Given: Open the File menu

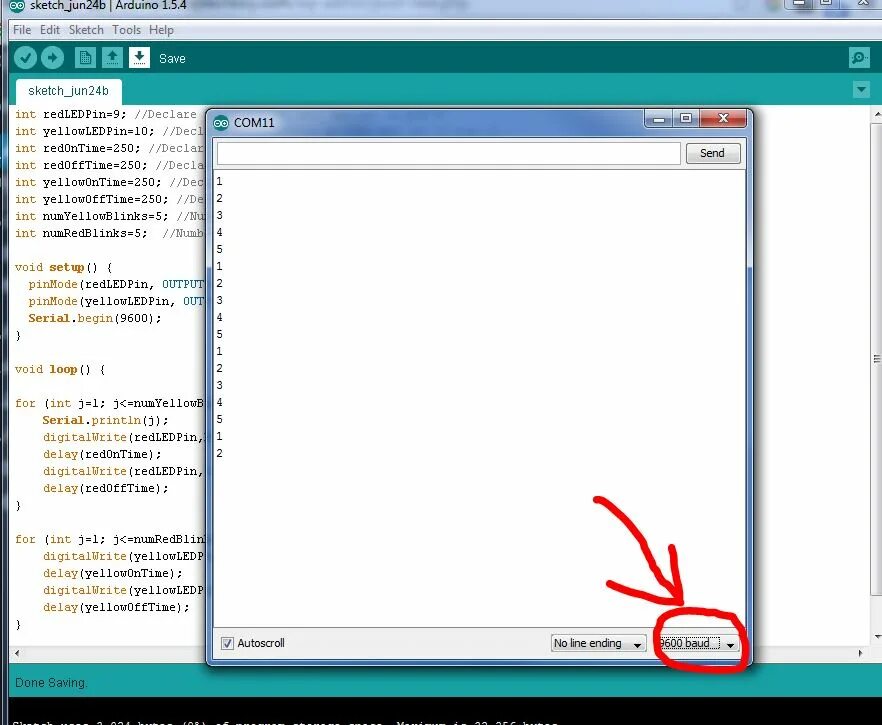Looking at the screenshot, I should click(22, 30).
